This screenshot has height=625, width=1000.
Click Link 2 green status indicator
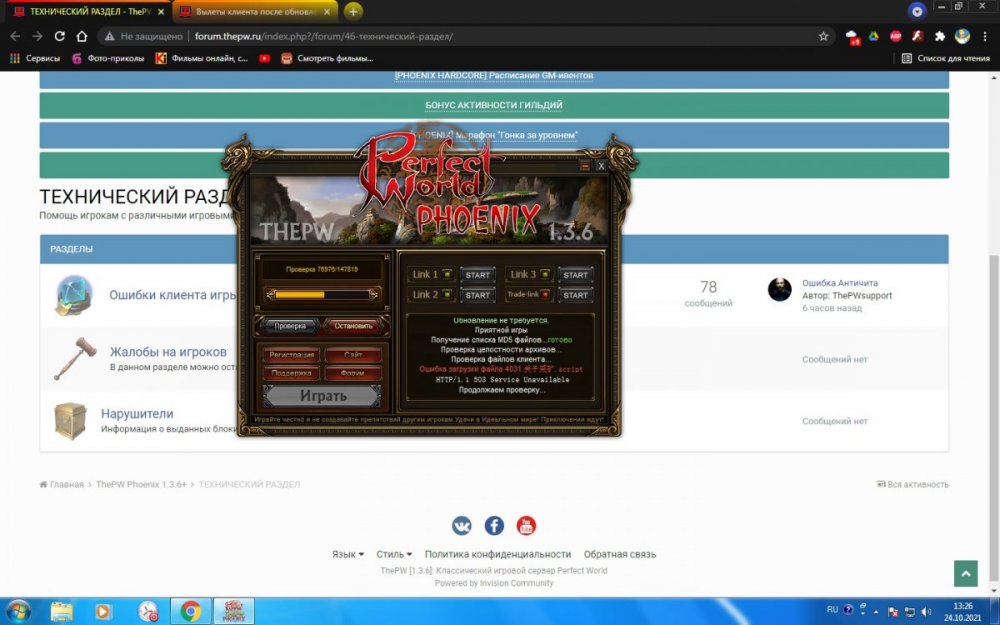447,294
